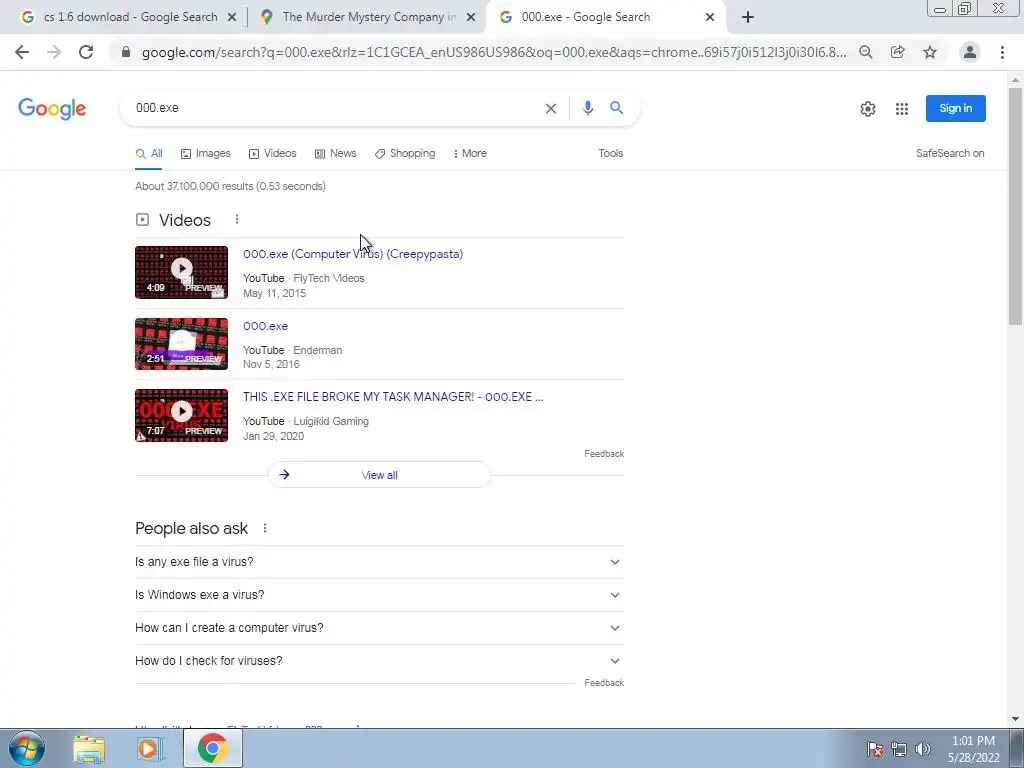The height and width of the screenshot is (768, 1024).
Task: Expand 'Is Windows exe a virus?'
Action: tap(379, 595)
